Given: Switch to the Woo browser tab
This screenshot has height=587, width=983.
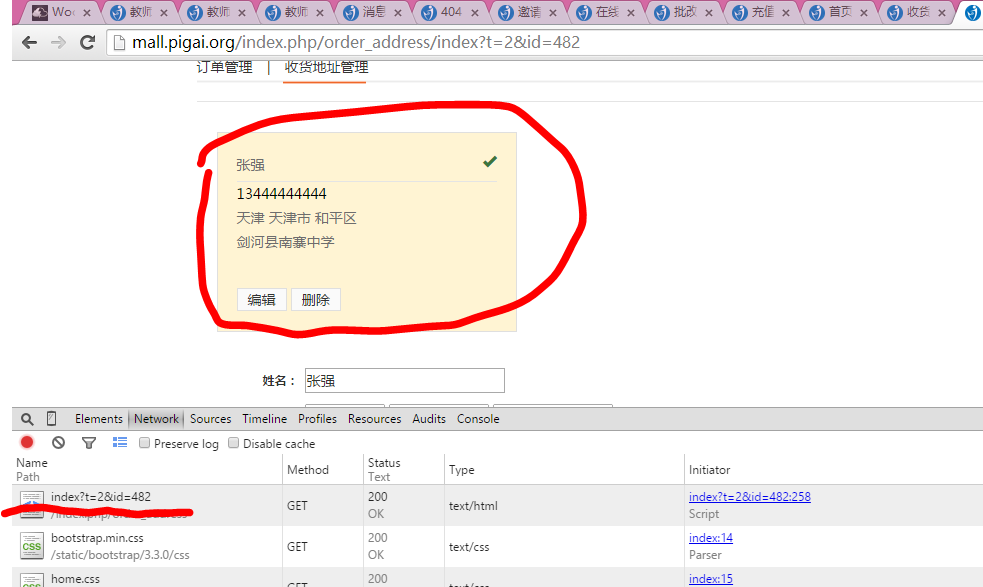Looking at the screenshot, I should 61,12.
